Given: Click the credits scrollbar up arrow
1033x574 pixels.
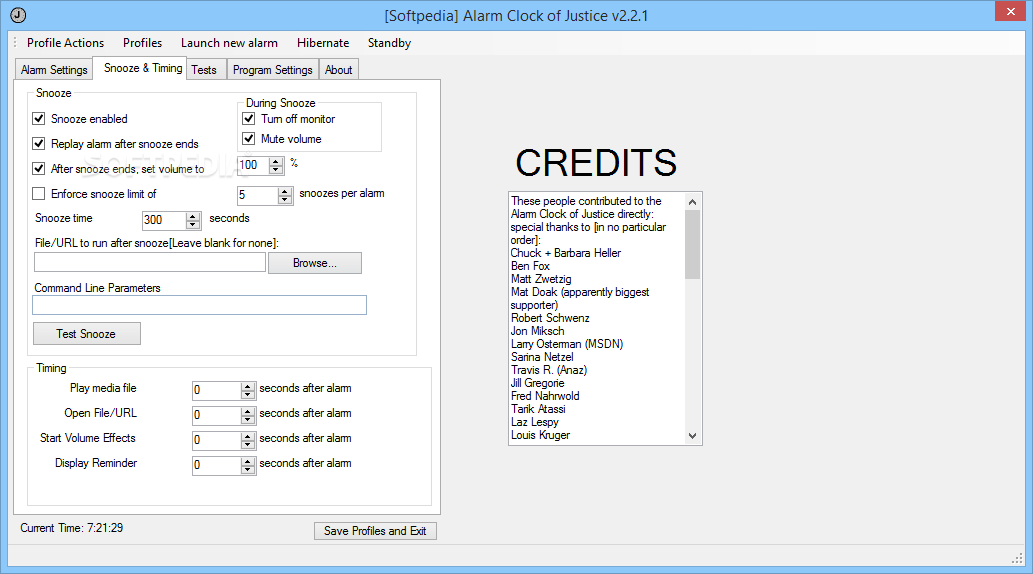Looking at the screenshot, I should point(692,202).
